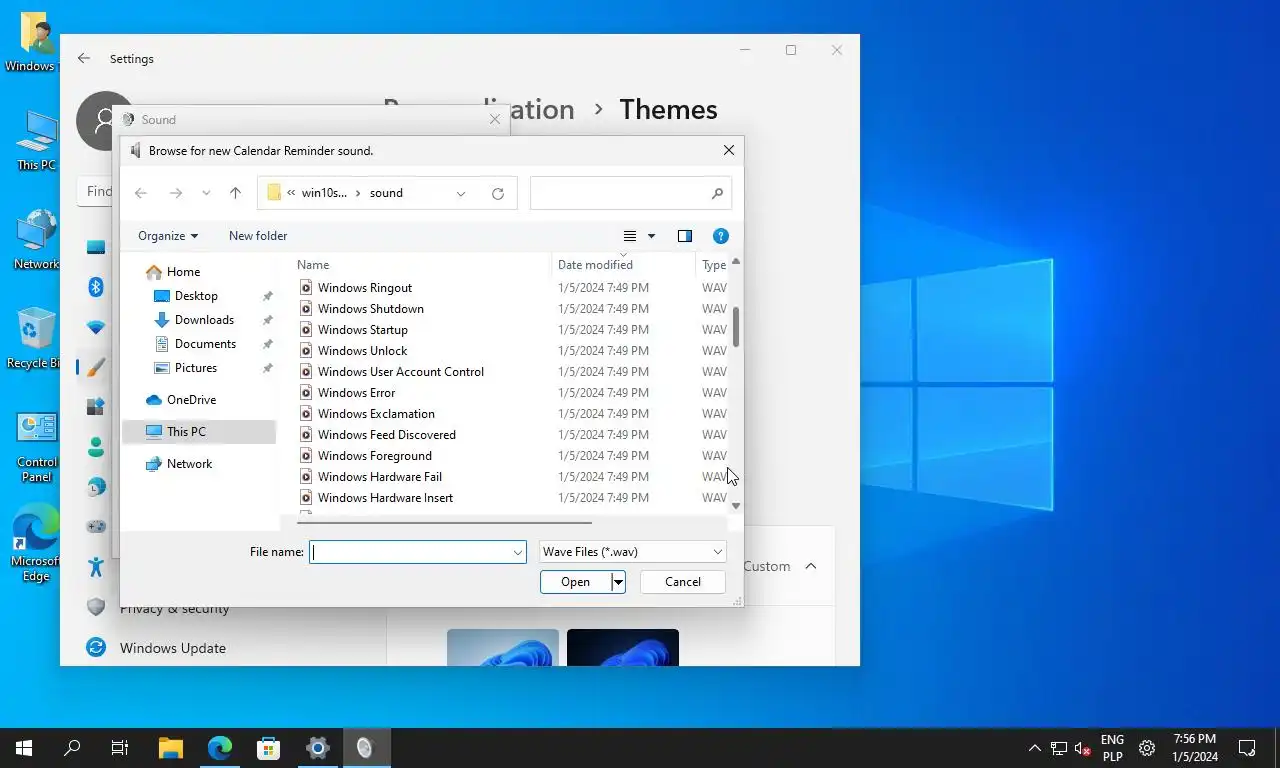Viewport: 1280px width, 768px height.
Task: Select Downloads in the navigation pane
Action: point(204,320)
